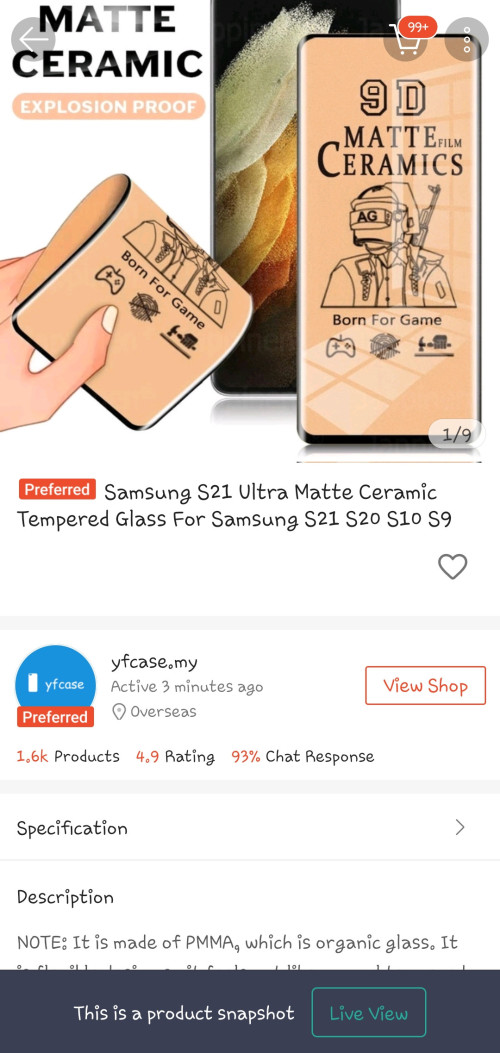Click the View Shop button
The image size is (500, 1053).
(x=426, y=686)
